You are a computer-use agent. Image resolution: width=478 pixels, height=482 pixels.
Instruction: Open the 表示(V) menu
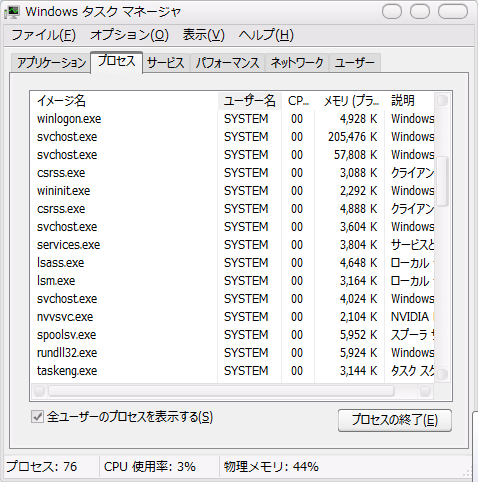tap(204, 35)
